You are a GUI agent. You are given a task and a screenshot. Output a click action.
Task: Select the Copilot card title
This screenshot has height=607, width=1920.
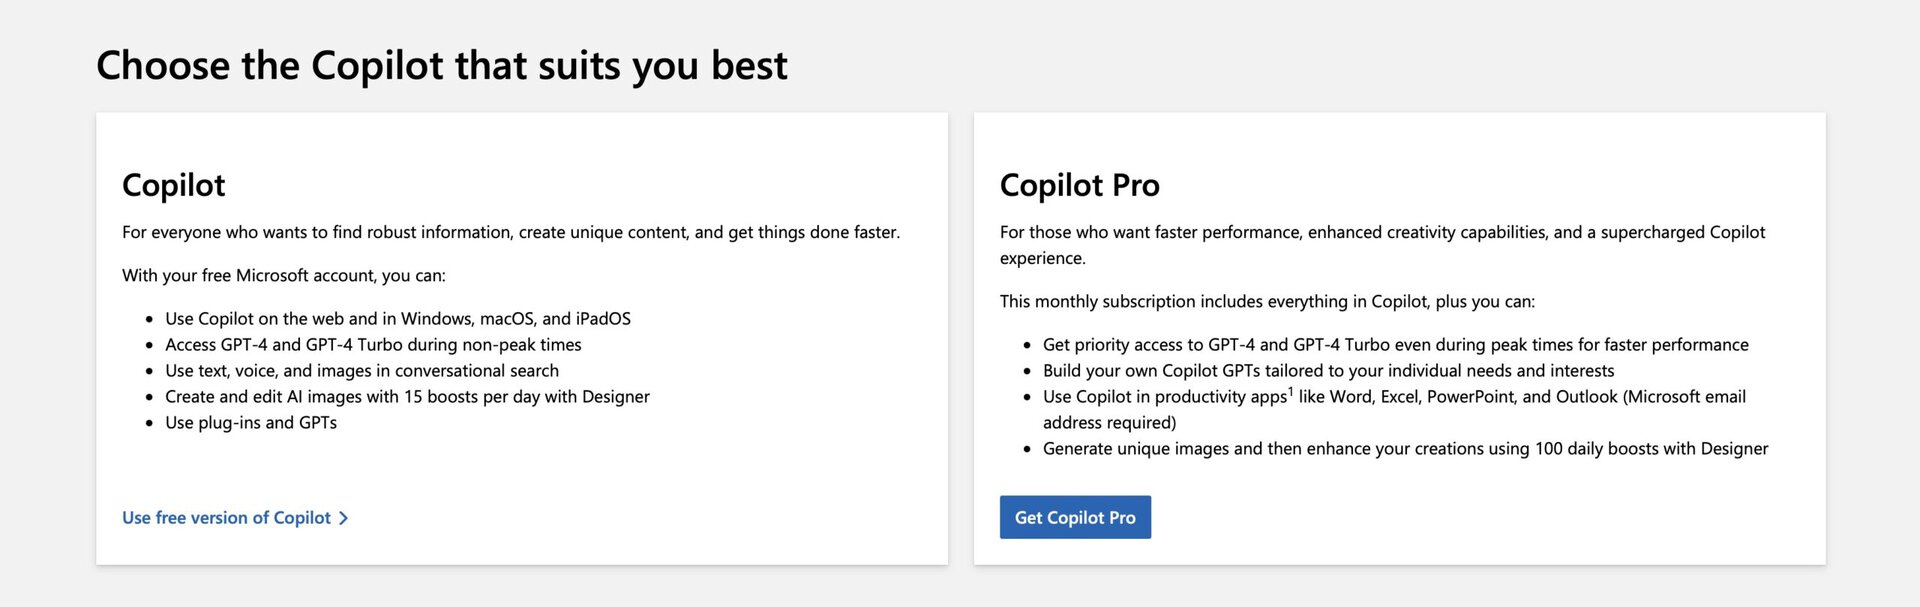click(173, 185)
